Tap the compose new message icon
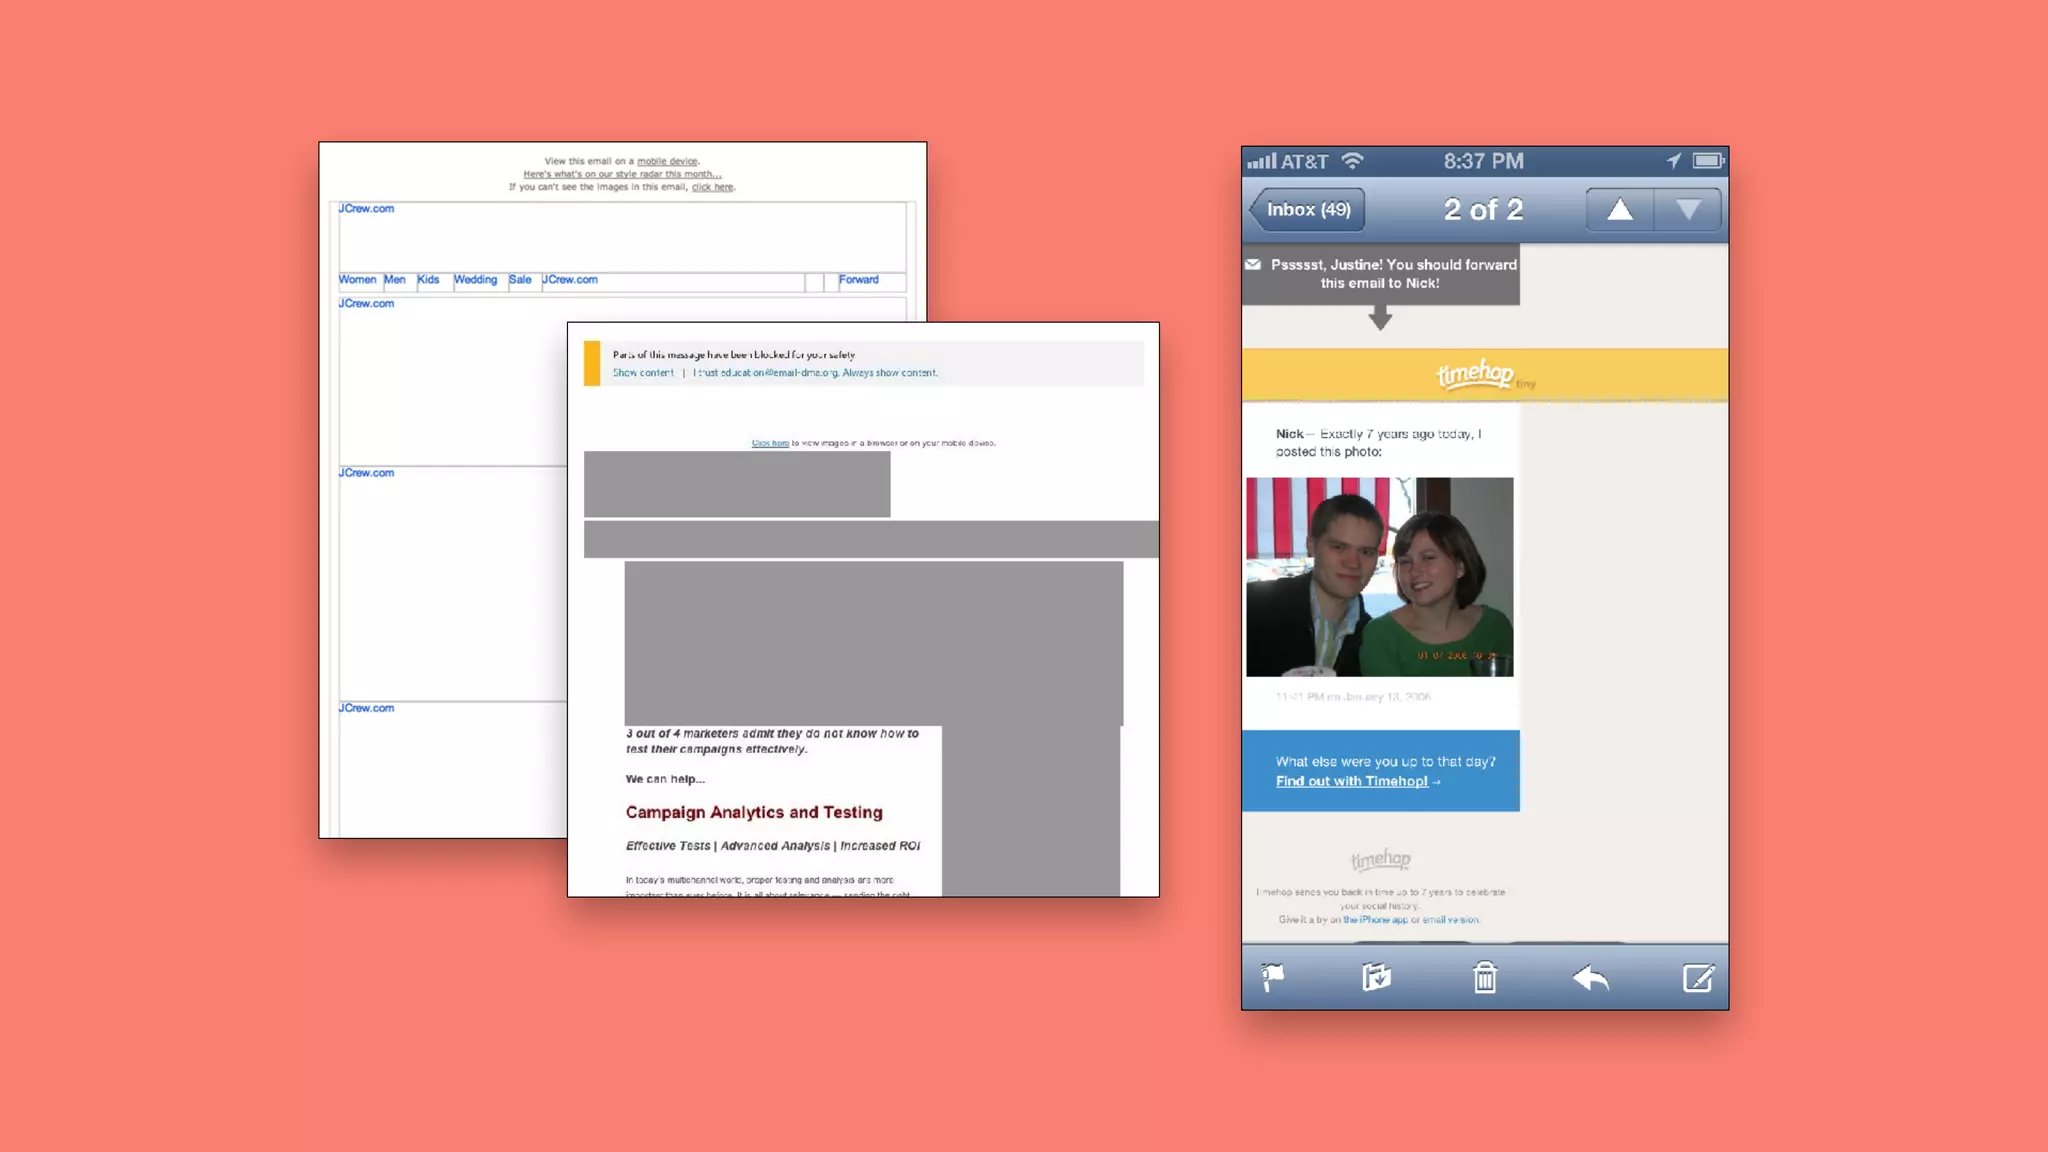 (1697, 977)
